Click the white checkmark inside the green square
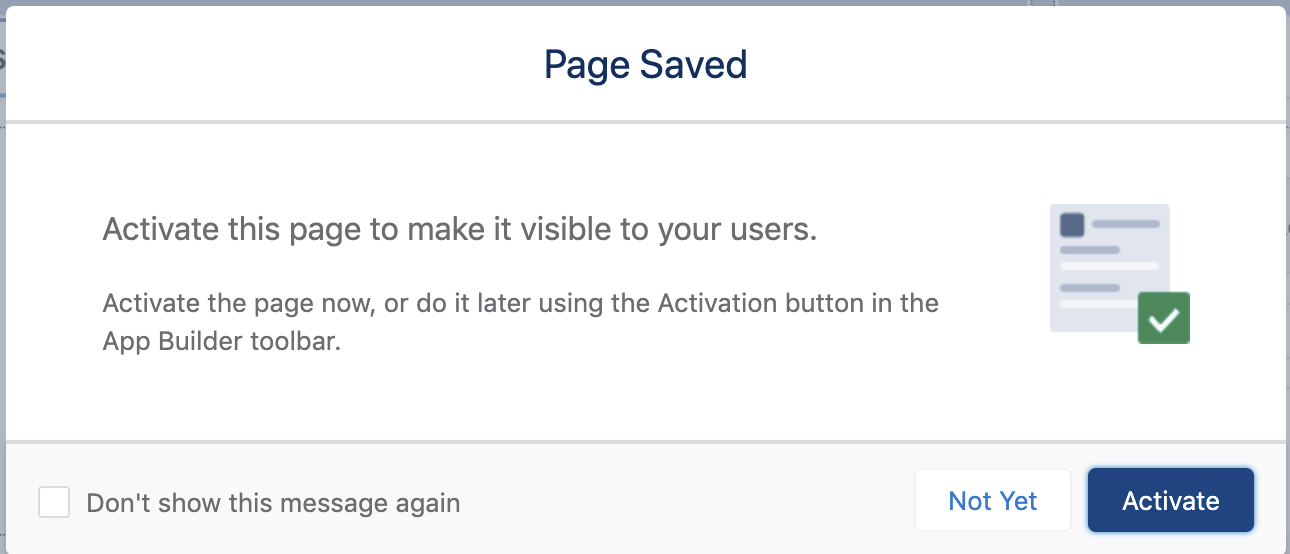Viewport: 1290px width, 554px height. point(1164,319)
